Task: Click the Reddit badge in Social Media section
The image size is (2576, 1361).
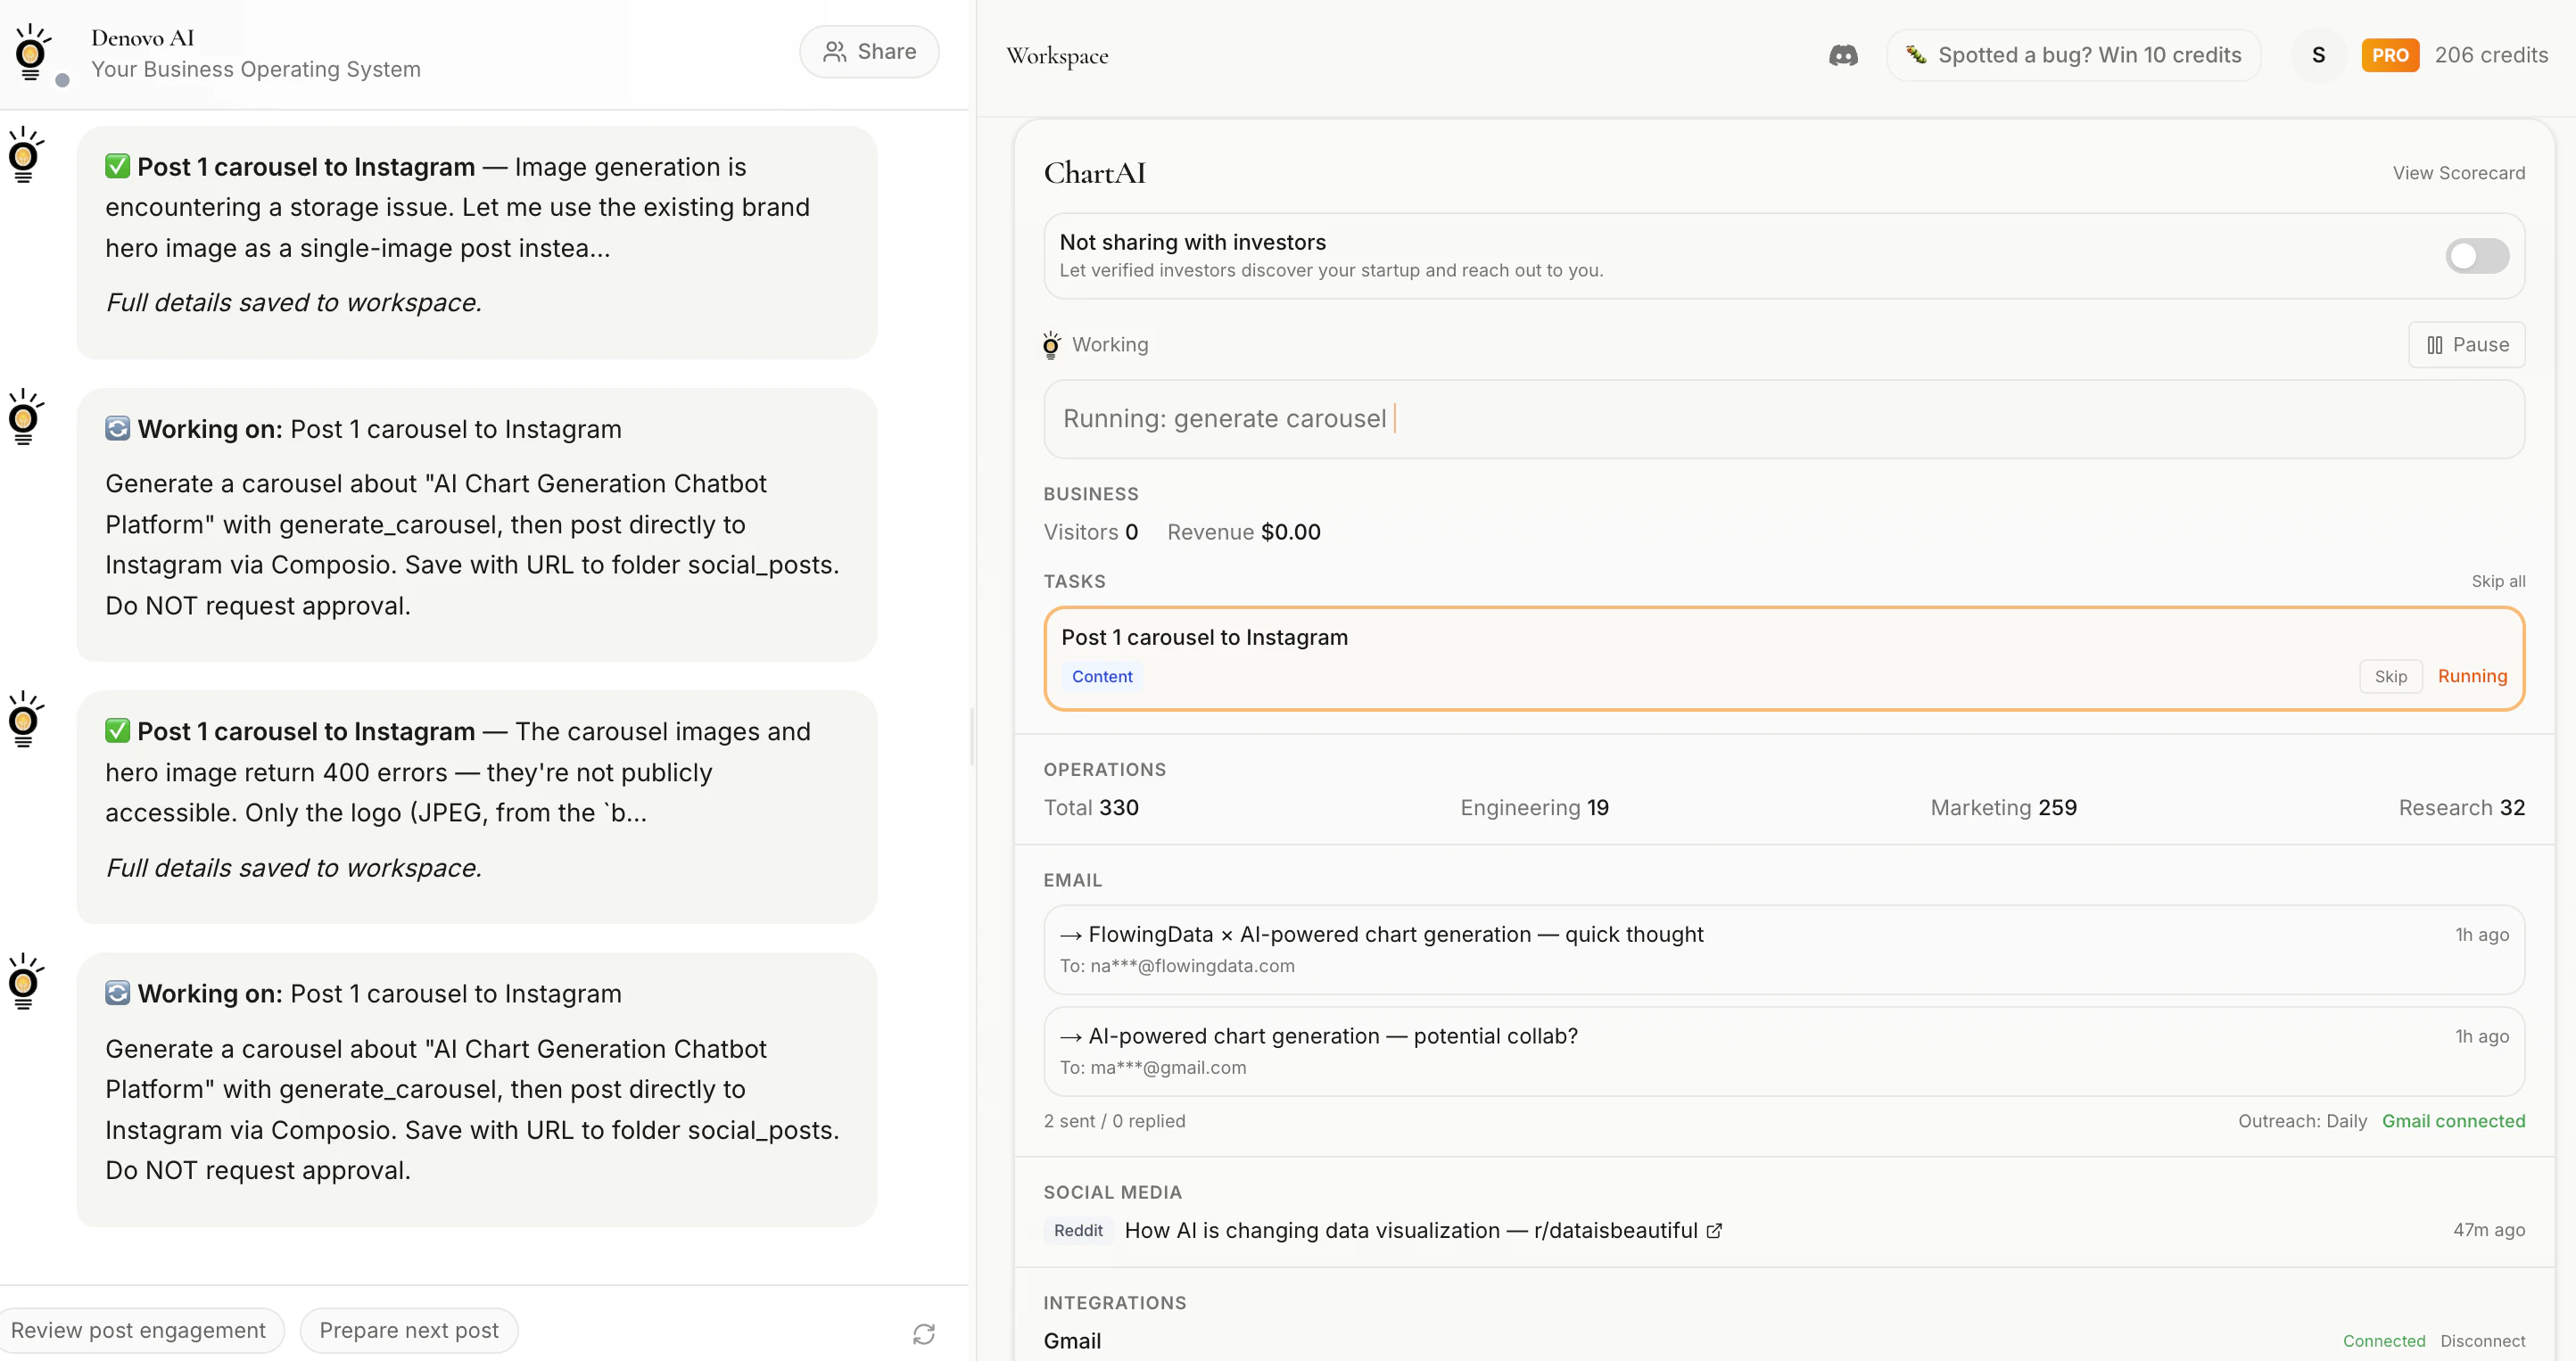Action: point(1077,1231)
